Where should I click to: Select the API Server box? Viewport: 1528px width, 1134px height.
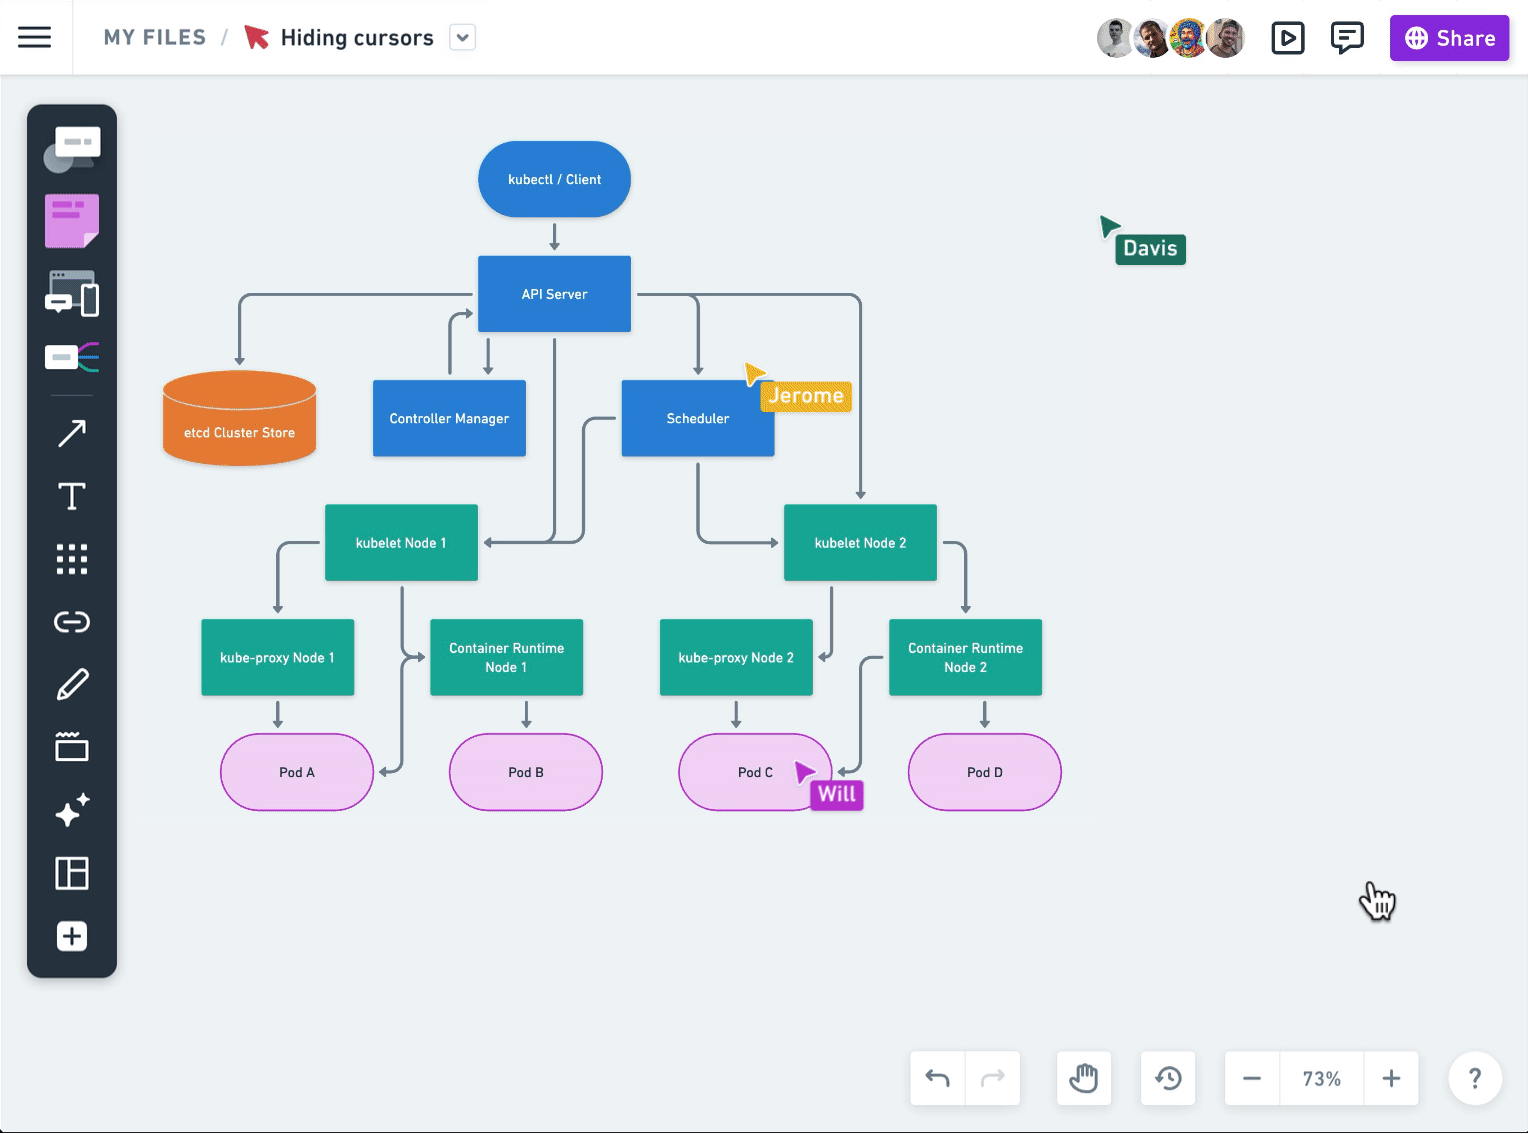pyautogui.click(x=554, y=294)
